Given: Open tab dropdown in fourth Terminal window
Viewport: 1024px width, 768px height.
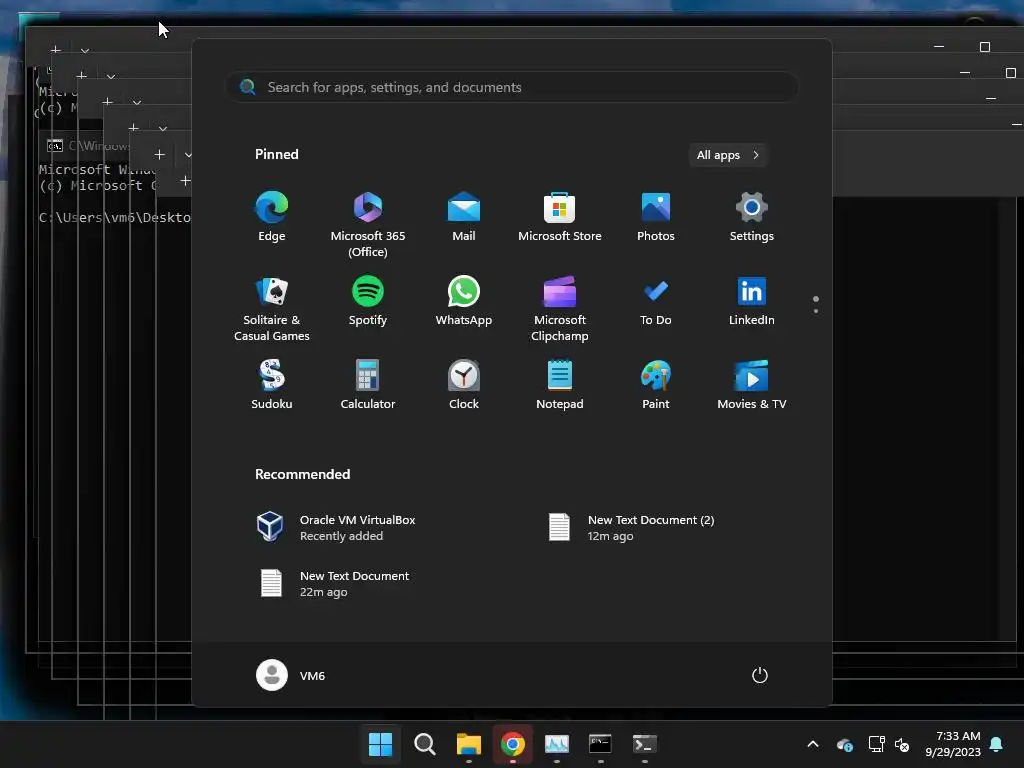Looking at the screenshot, I should [x=163, y=129].
